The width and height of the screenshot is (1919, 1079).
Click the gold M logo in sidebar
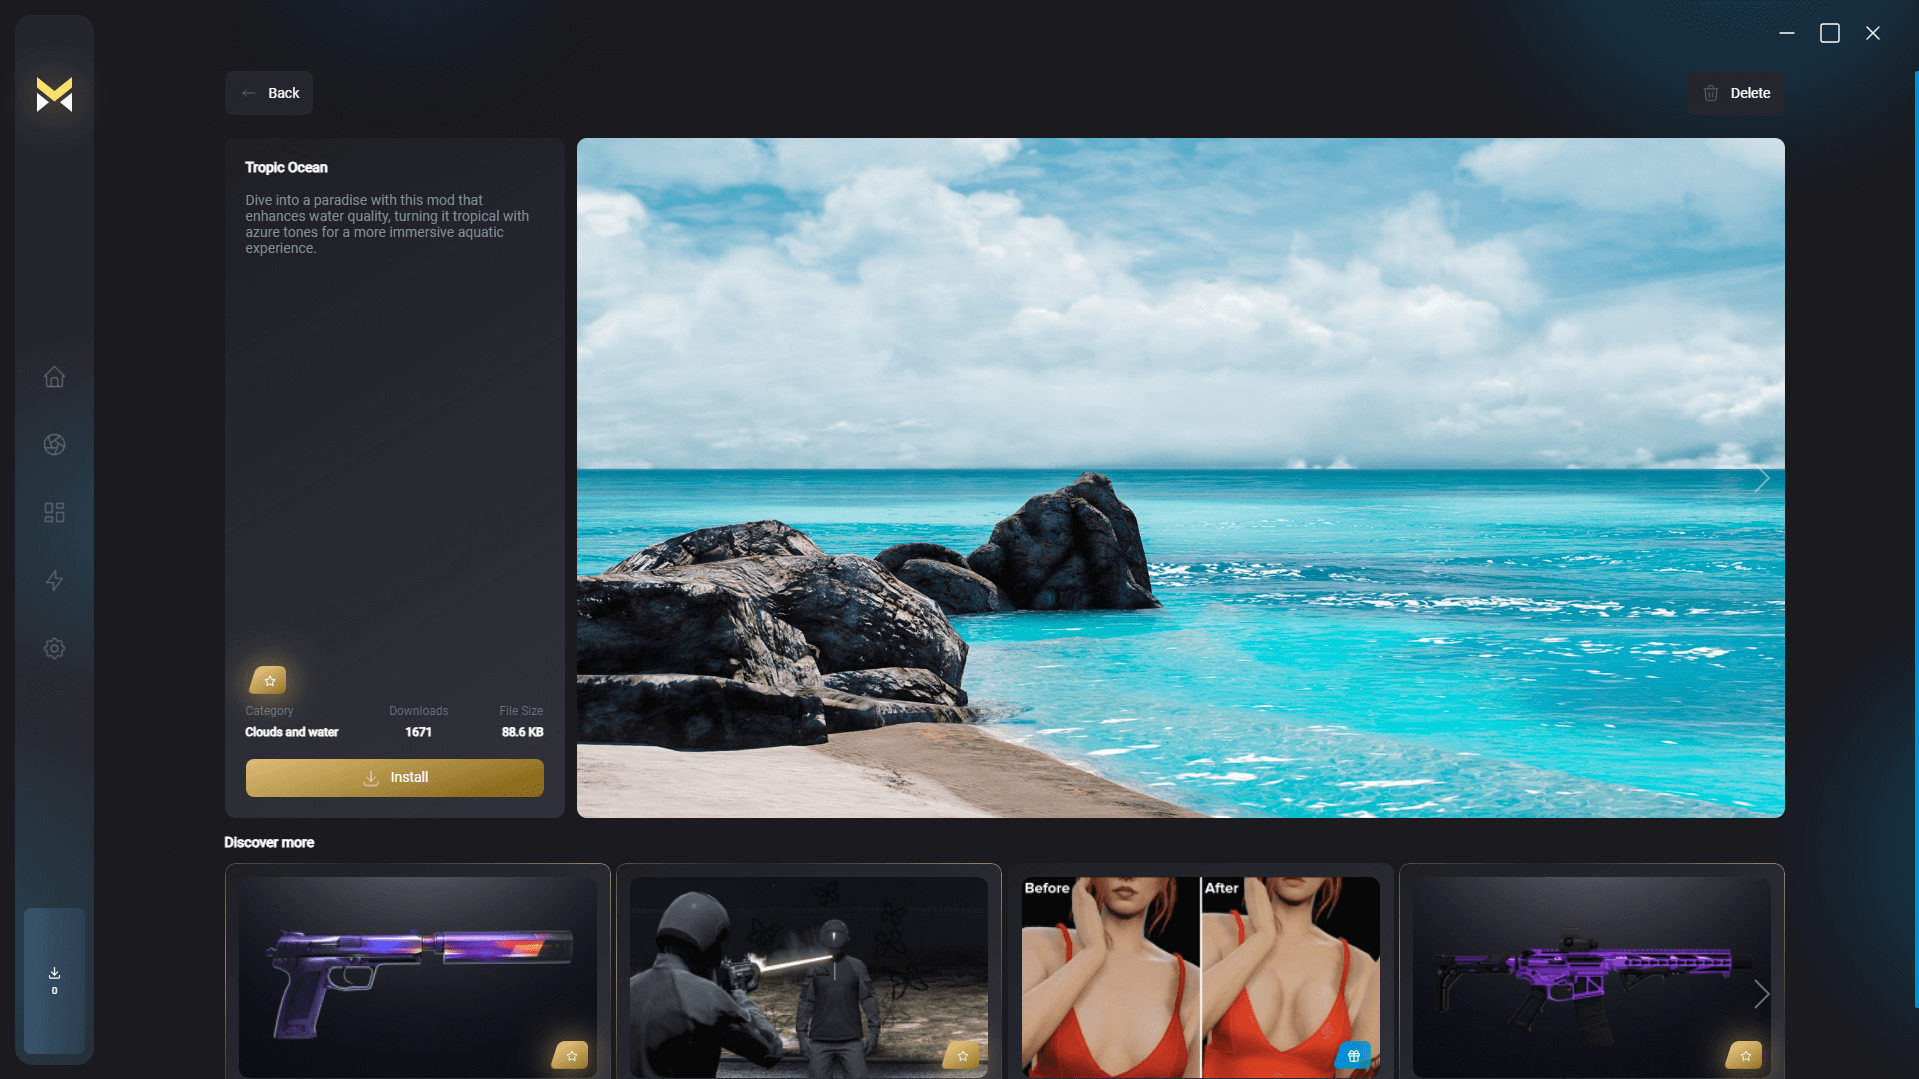point(54,94)
